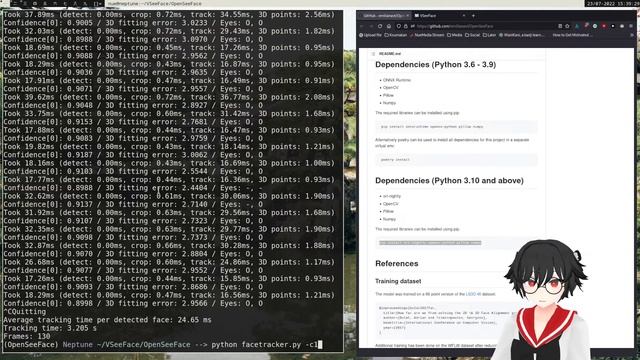Screen dimensions: 640x360
Task: Click Dependencies (Python 3.10 and above) heading
Action: point(449,180)
